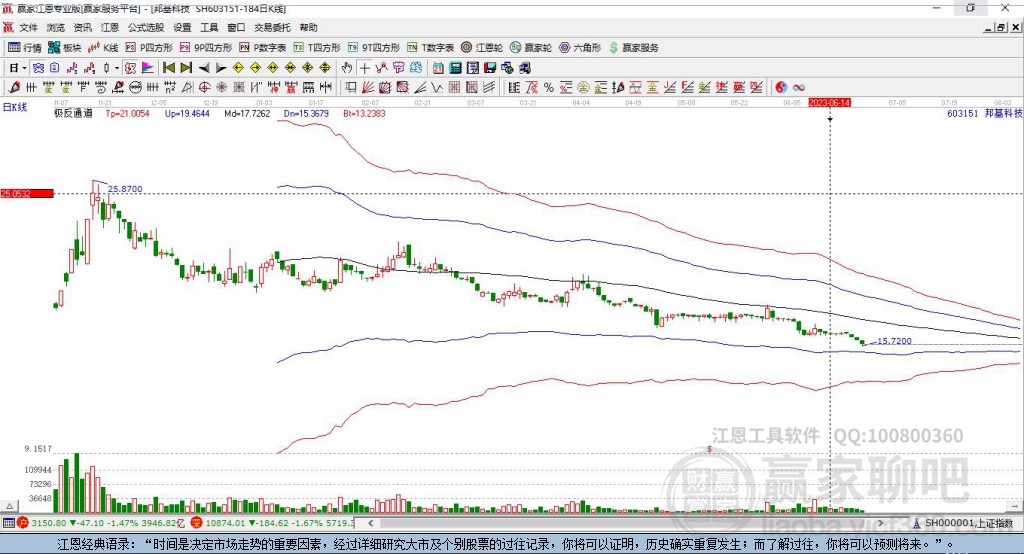
Task: Open the 资讯 menu
Action: (82, 27)
